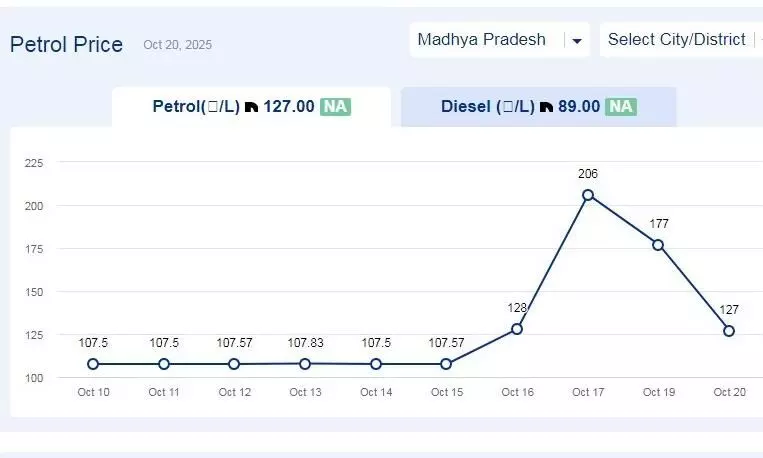The height and width of the screenshot is (458, 763).
Task: Expand the Select City/District dropdown
Action: point(680,40)
